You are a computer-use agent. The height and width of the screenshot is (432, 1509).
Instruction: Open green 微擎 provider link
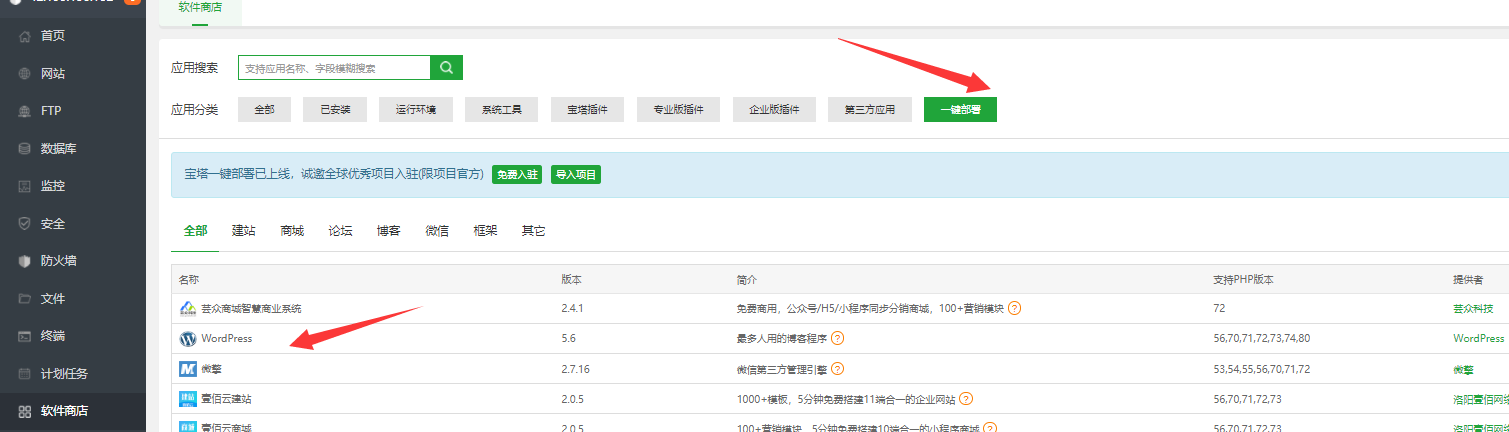(1463, 369)
